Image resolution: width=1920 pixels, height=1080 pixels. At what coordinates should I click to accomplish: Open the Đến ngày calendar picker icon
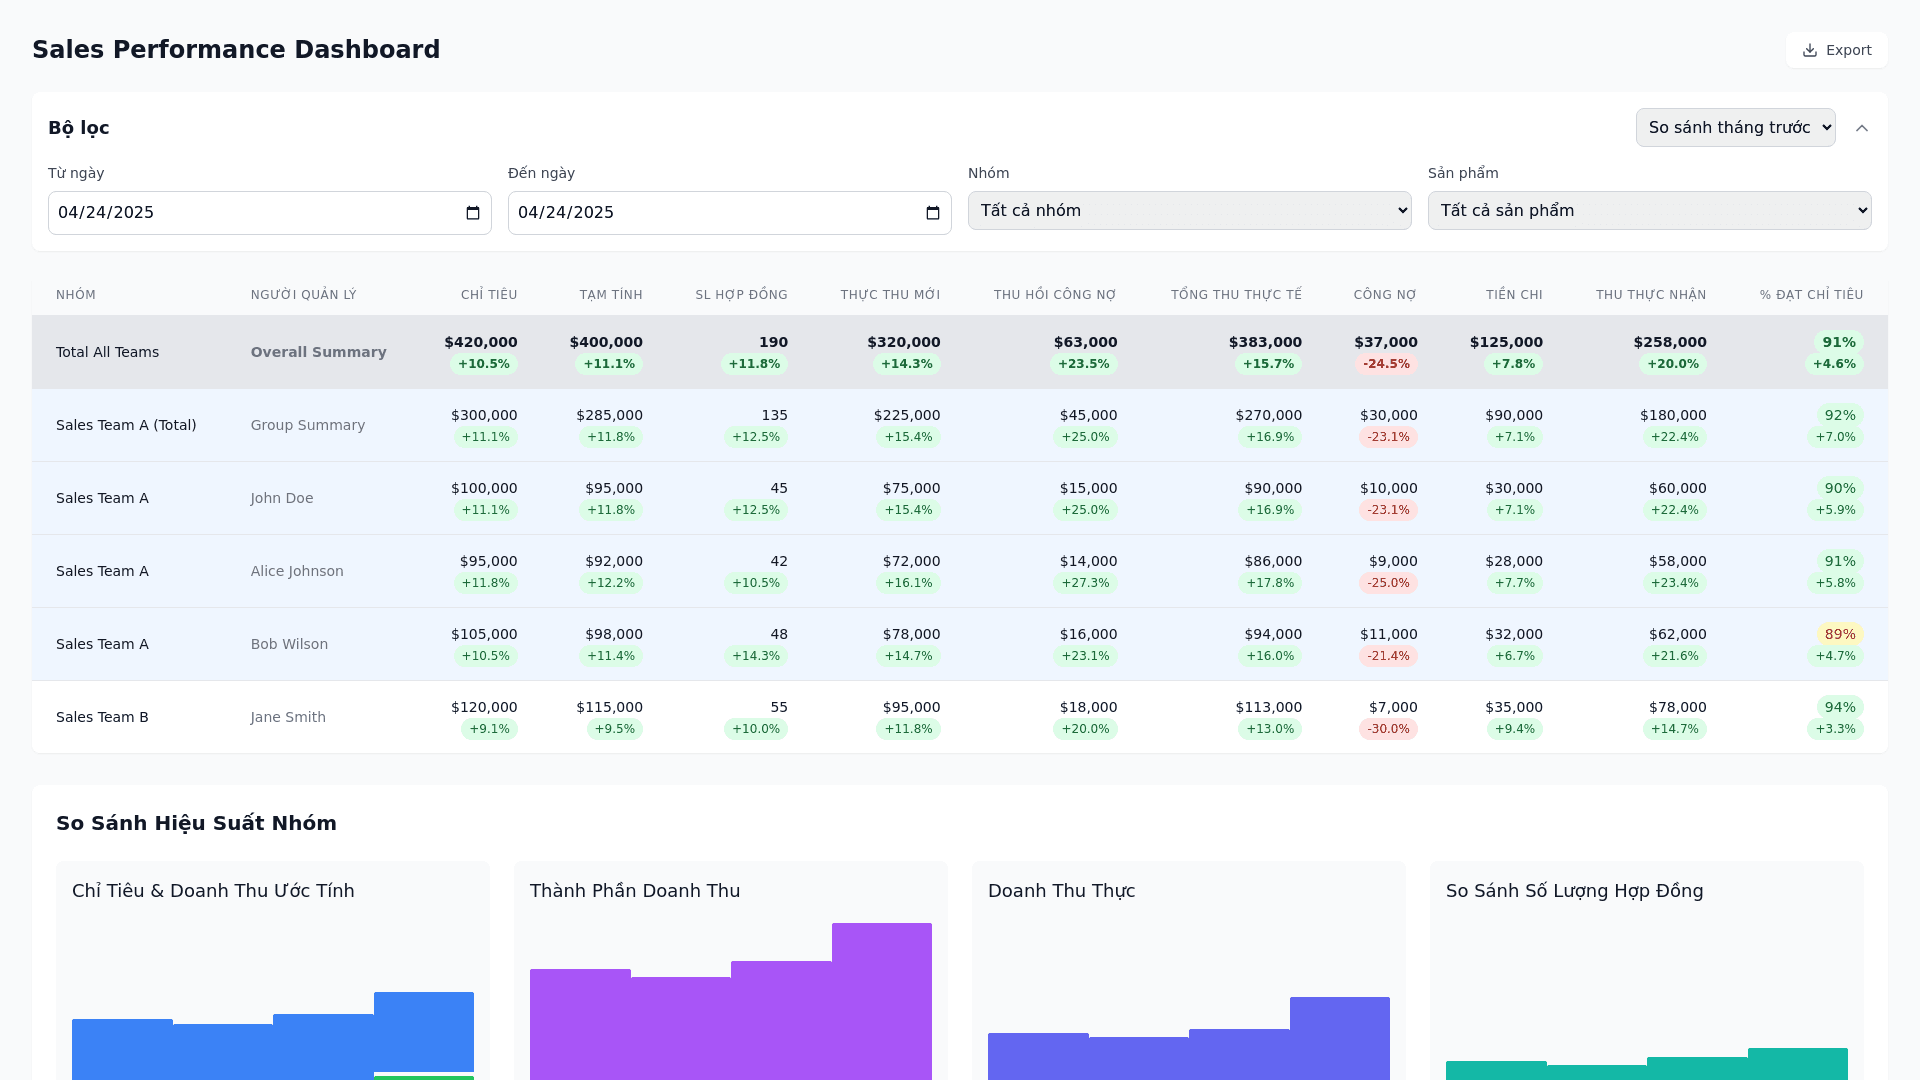933,213
